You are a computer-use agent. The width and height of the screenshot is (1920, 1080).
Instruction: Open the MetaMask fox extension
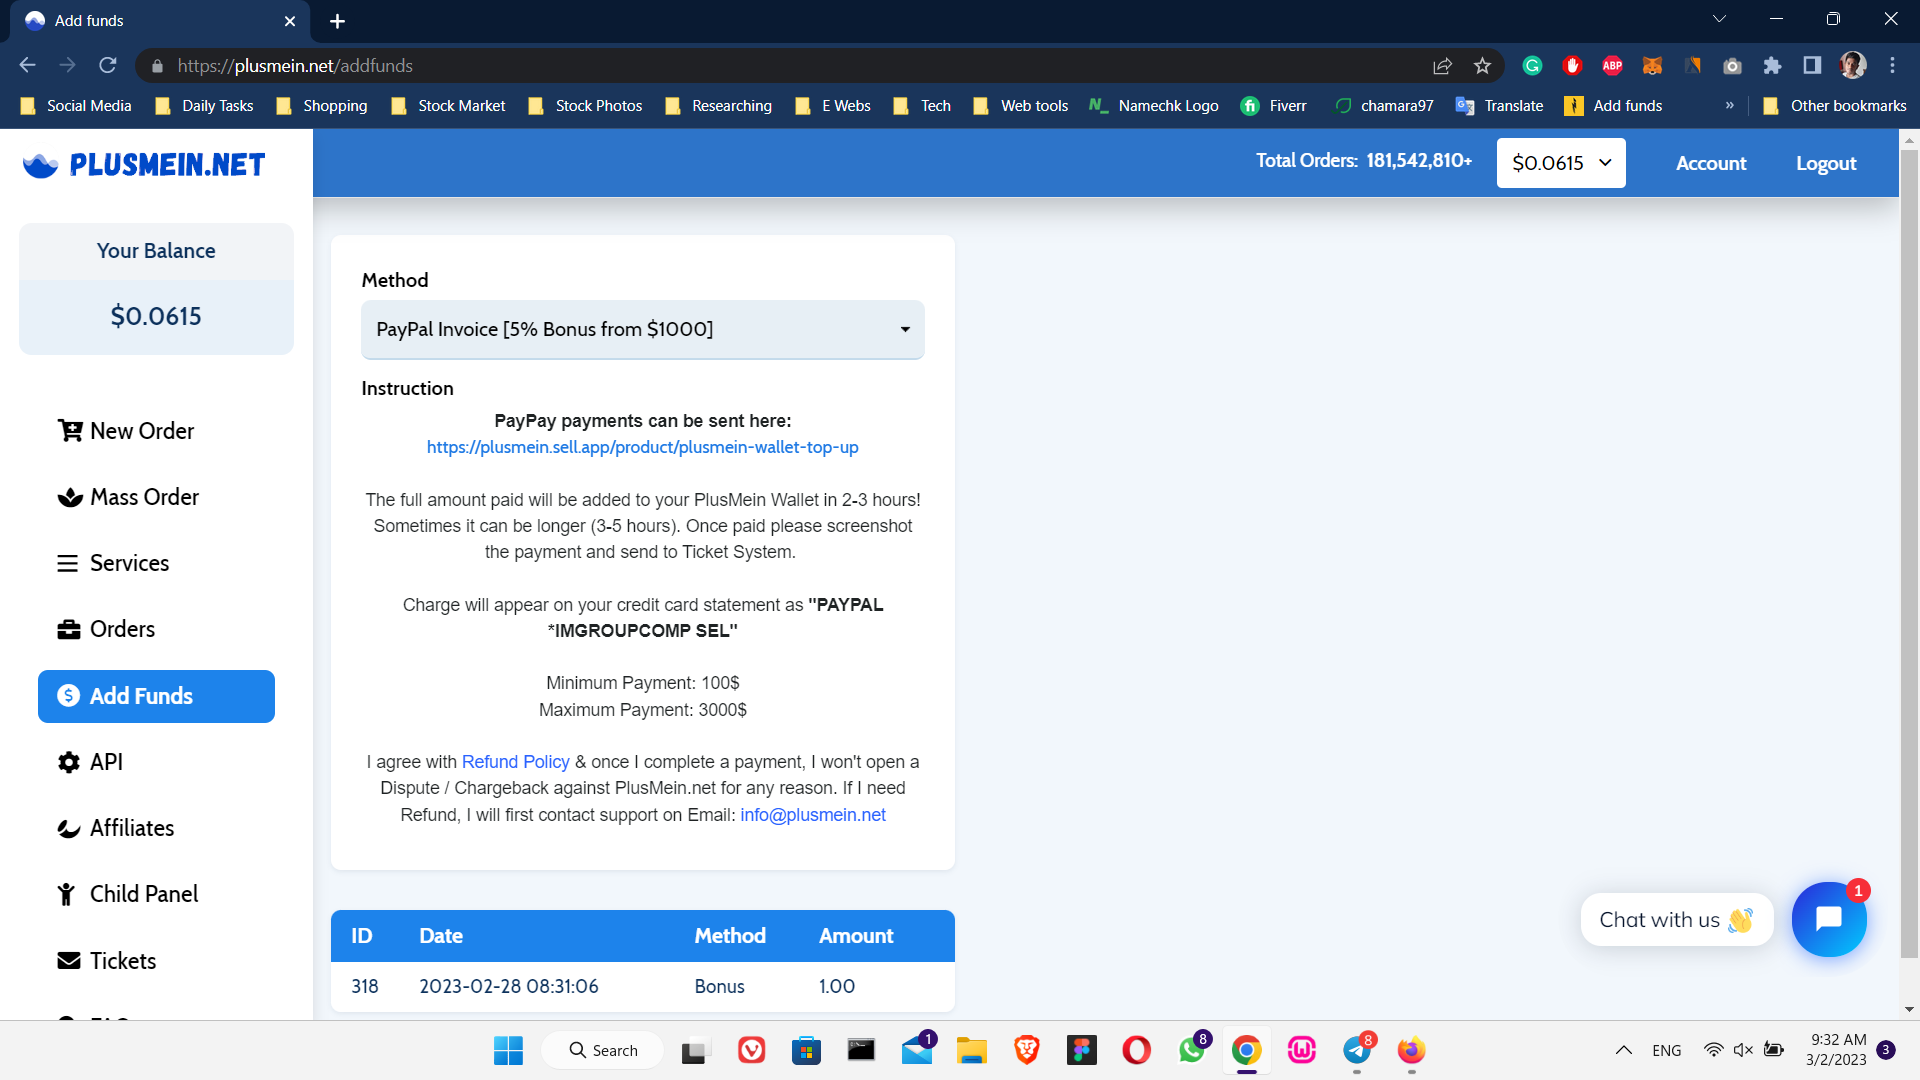(1652, 66)
